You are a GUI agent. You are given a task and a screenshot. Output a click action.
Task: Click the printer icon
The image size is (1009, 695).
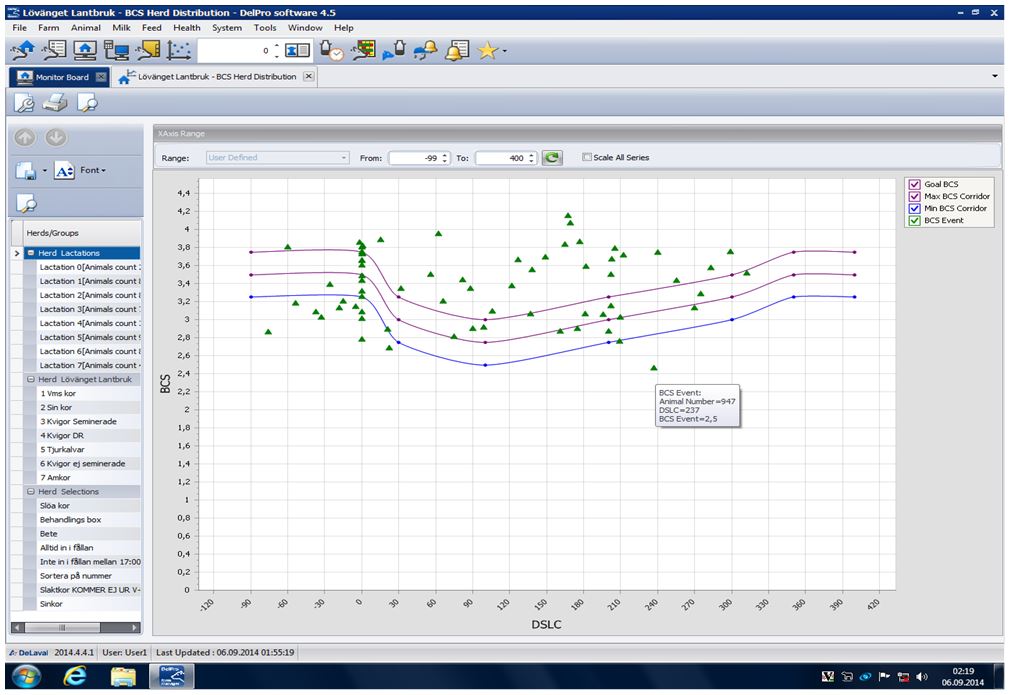click(55, 102)
